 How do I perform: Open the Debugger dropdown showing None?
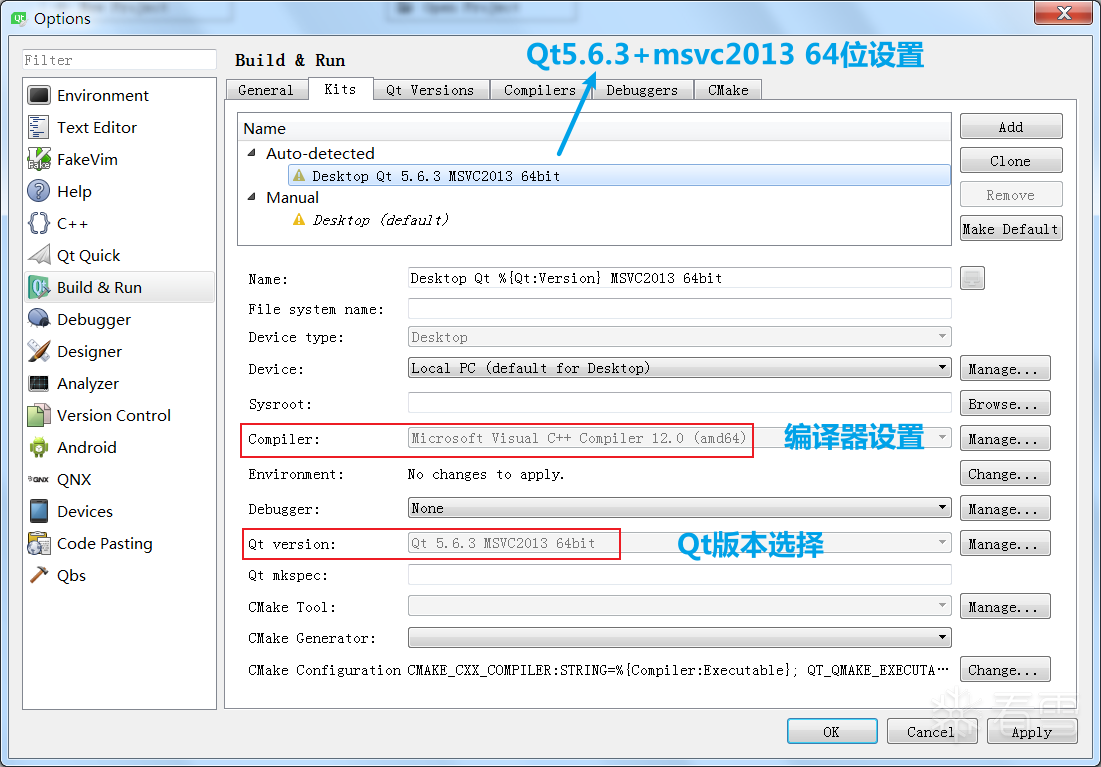click(x=679, y=508)
